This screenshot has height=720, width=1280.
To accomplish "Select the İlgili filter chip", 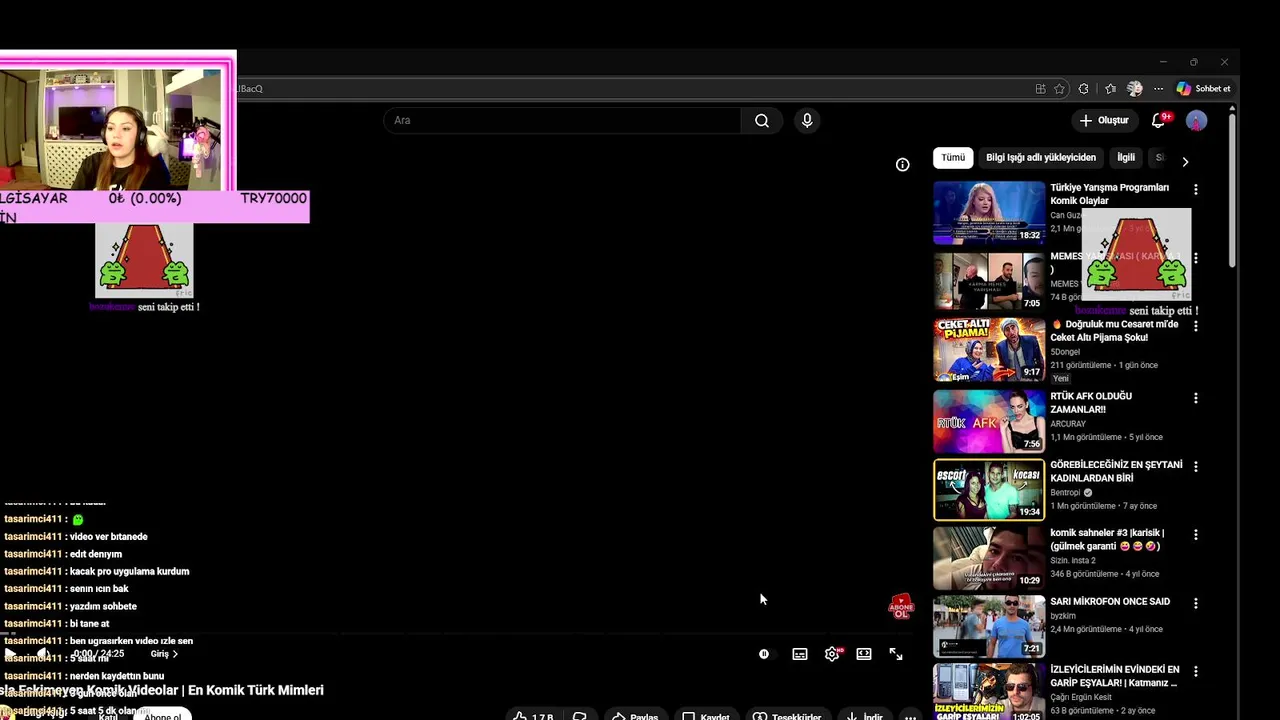I will (1126, 157).
